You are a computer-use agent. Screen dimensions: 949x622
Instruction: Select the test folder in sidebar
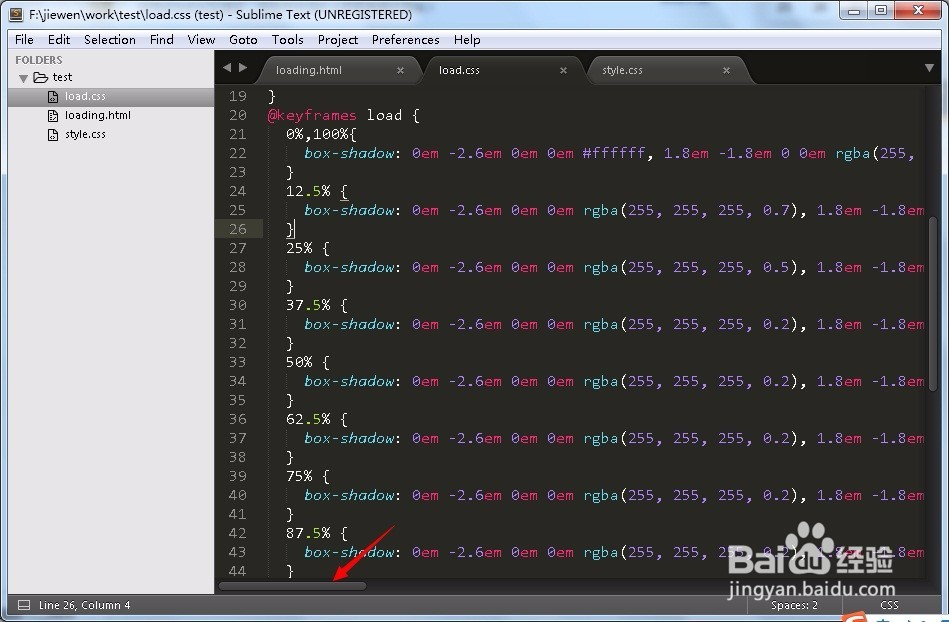click(62, 77)
